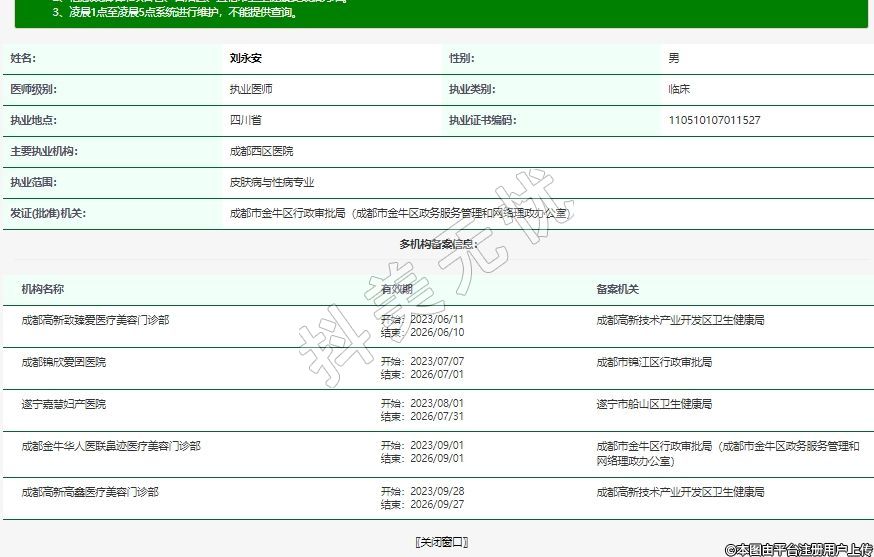Click the end date 2026/09/27
The image size is (874, 557).
(x=437, y=505)
